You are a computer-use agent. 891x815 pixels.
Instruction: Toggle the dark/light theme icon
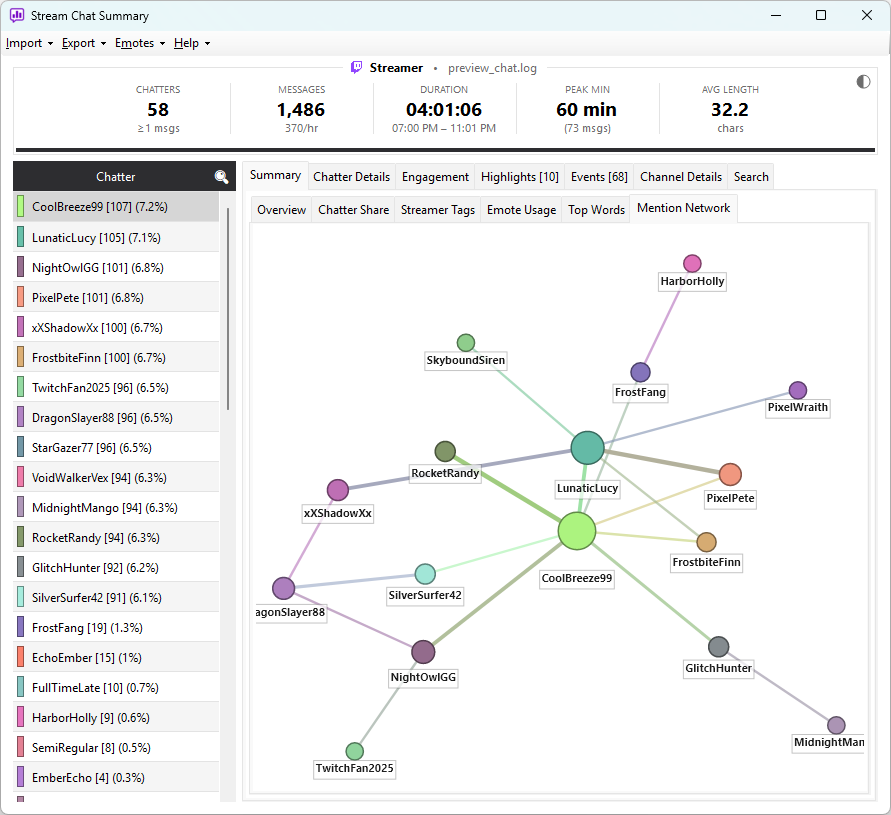[863, 82]
